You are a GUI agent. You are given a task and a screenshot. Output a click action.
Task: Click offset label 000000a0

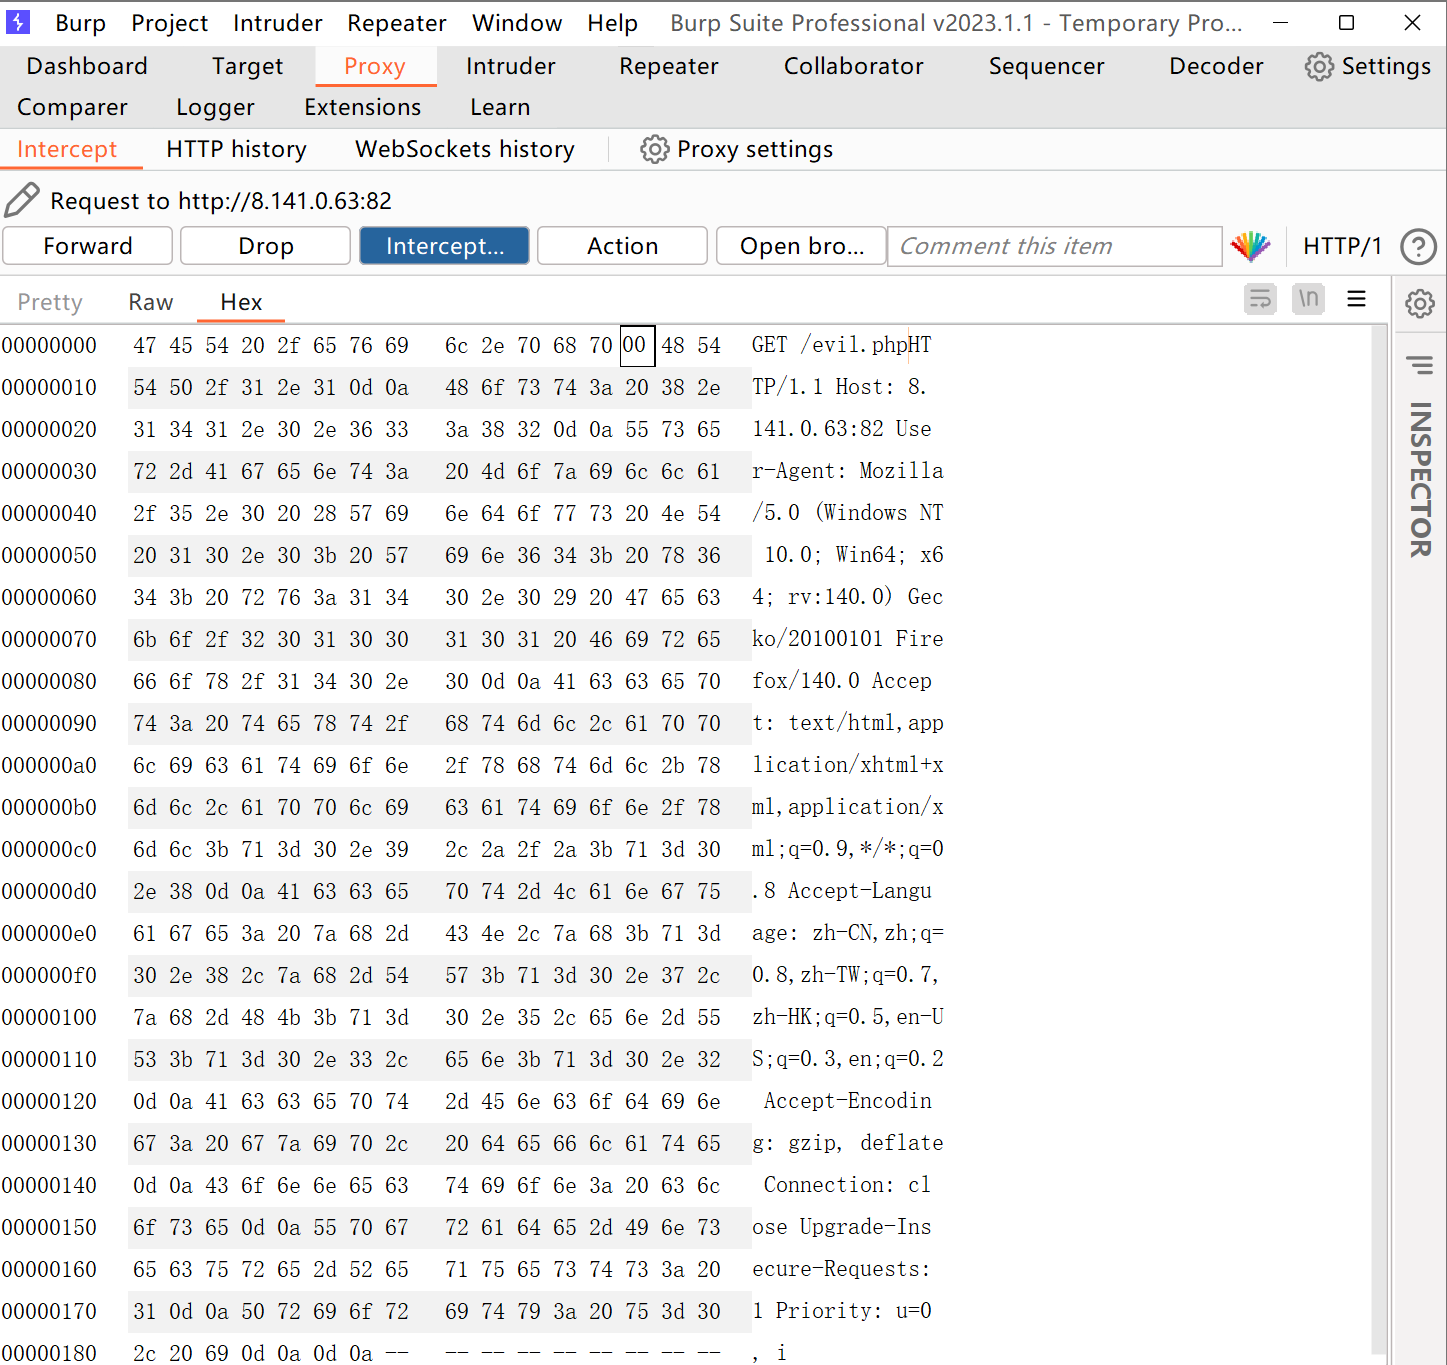49,766
